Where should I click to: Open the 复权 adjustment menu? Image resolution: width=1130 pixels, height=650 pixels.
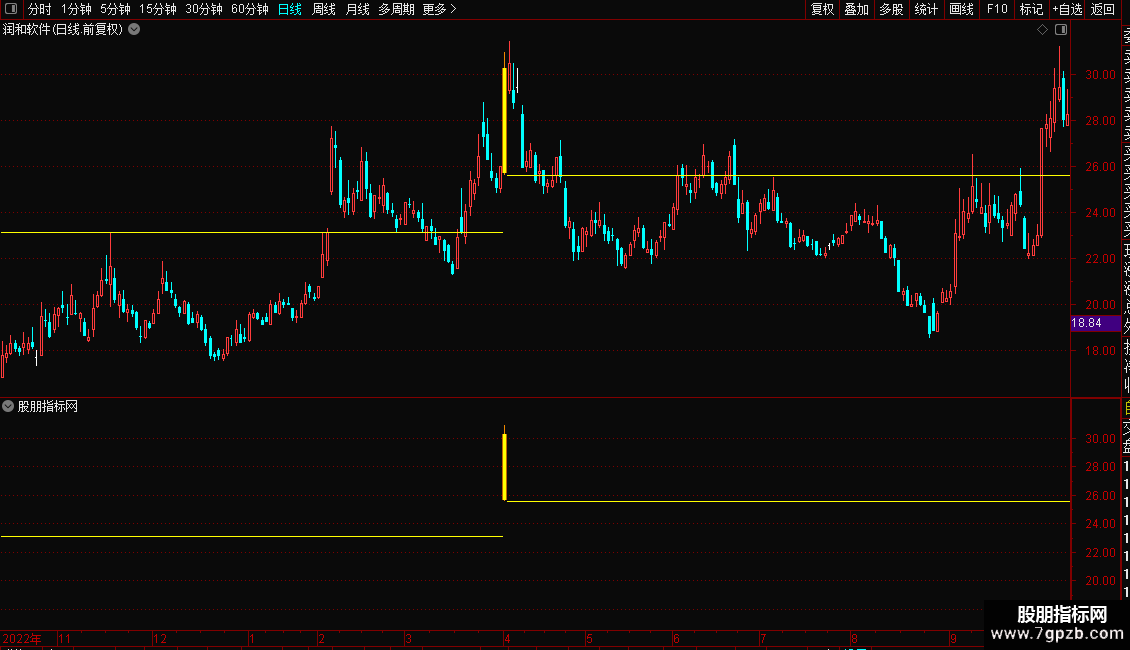(822, 9)
